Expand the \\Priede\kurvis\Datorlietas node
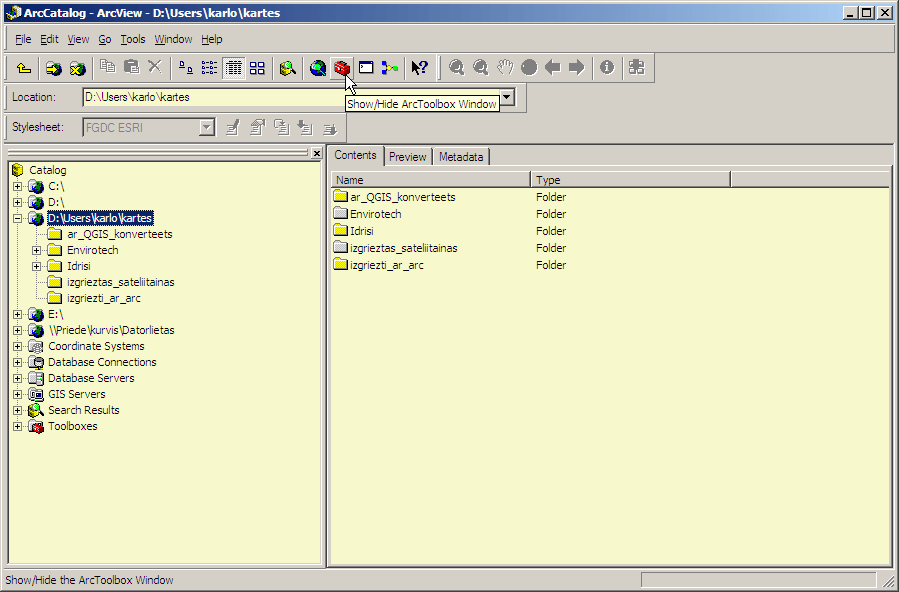Screen dimensions: 899x592 (x=18, y=331)
